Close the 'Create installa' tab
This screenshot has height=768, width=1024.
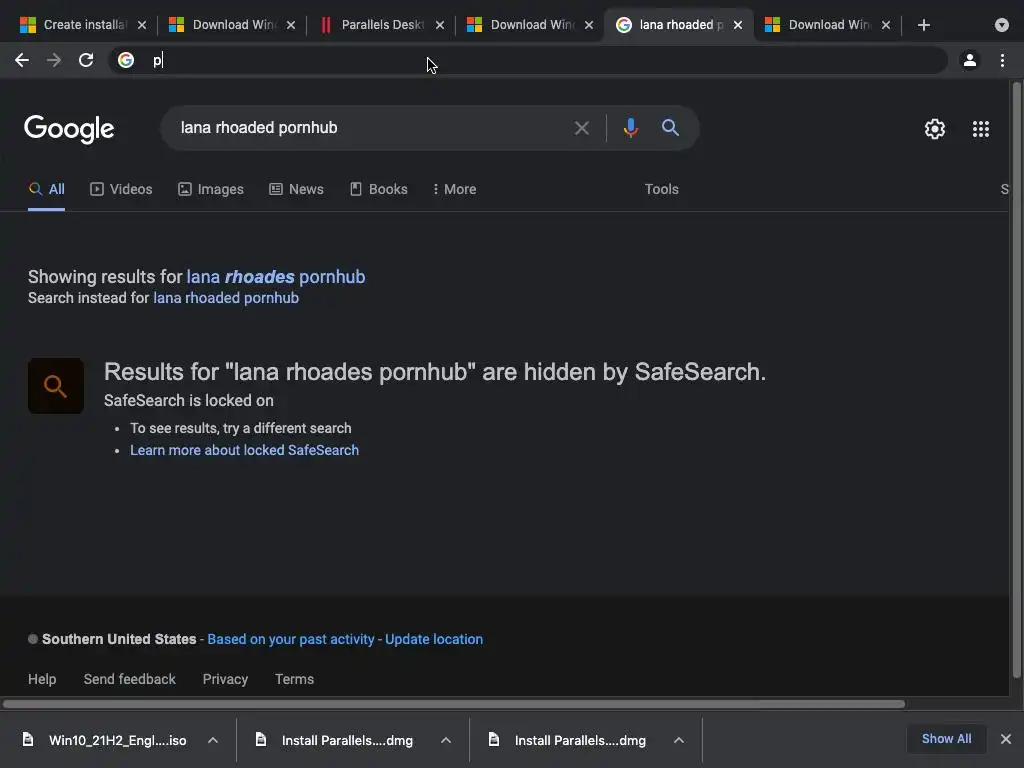[x=142, y=25]
